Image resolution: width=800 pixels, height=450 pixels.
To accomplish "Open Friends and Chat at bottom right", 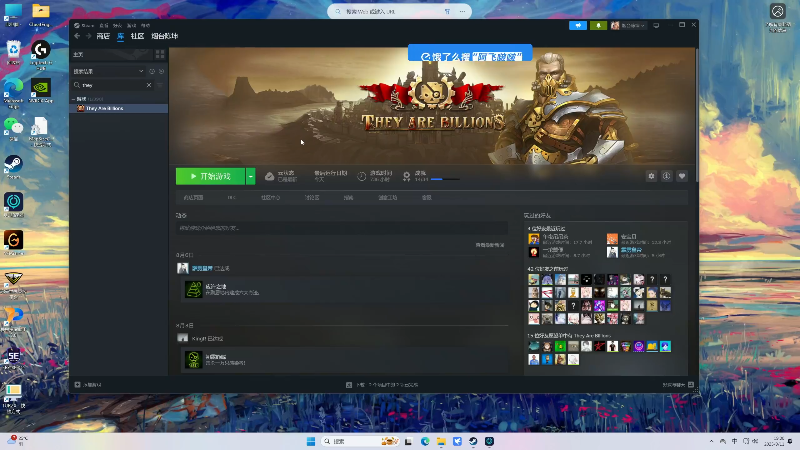I will (678, 385).
